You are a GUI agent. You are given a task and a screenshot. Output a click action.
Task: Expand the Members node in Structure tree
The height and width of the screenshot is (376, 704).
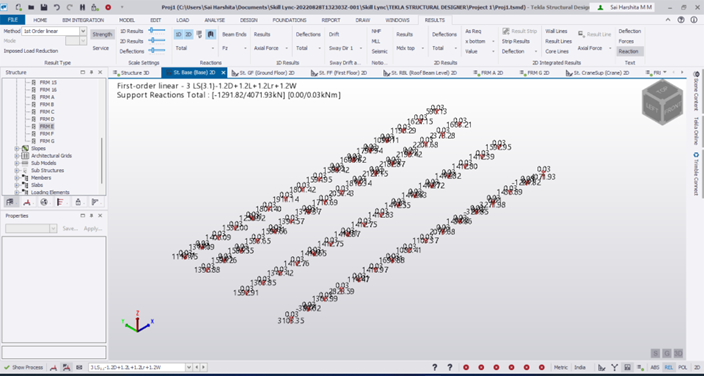pos(17,178)
